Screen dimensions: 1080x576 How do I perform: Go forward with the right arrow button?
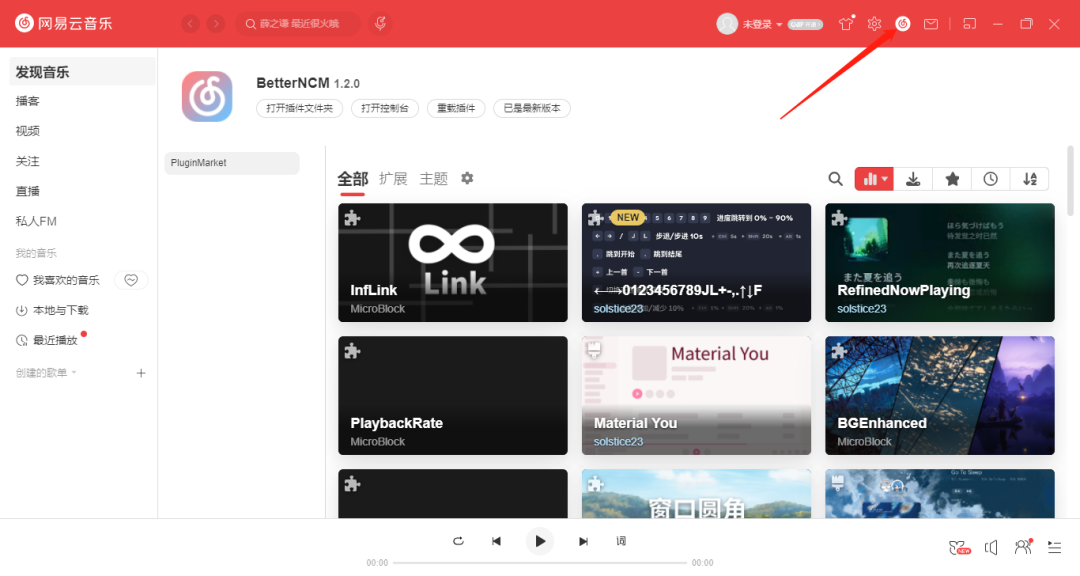point(216,24)
